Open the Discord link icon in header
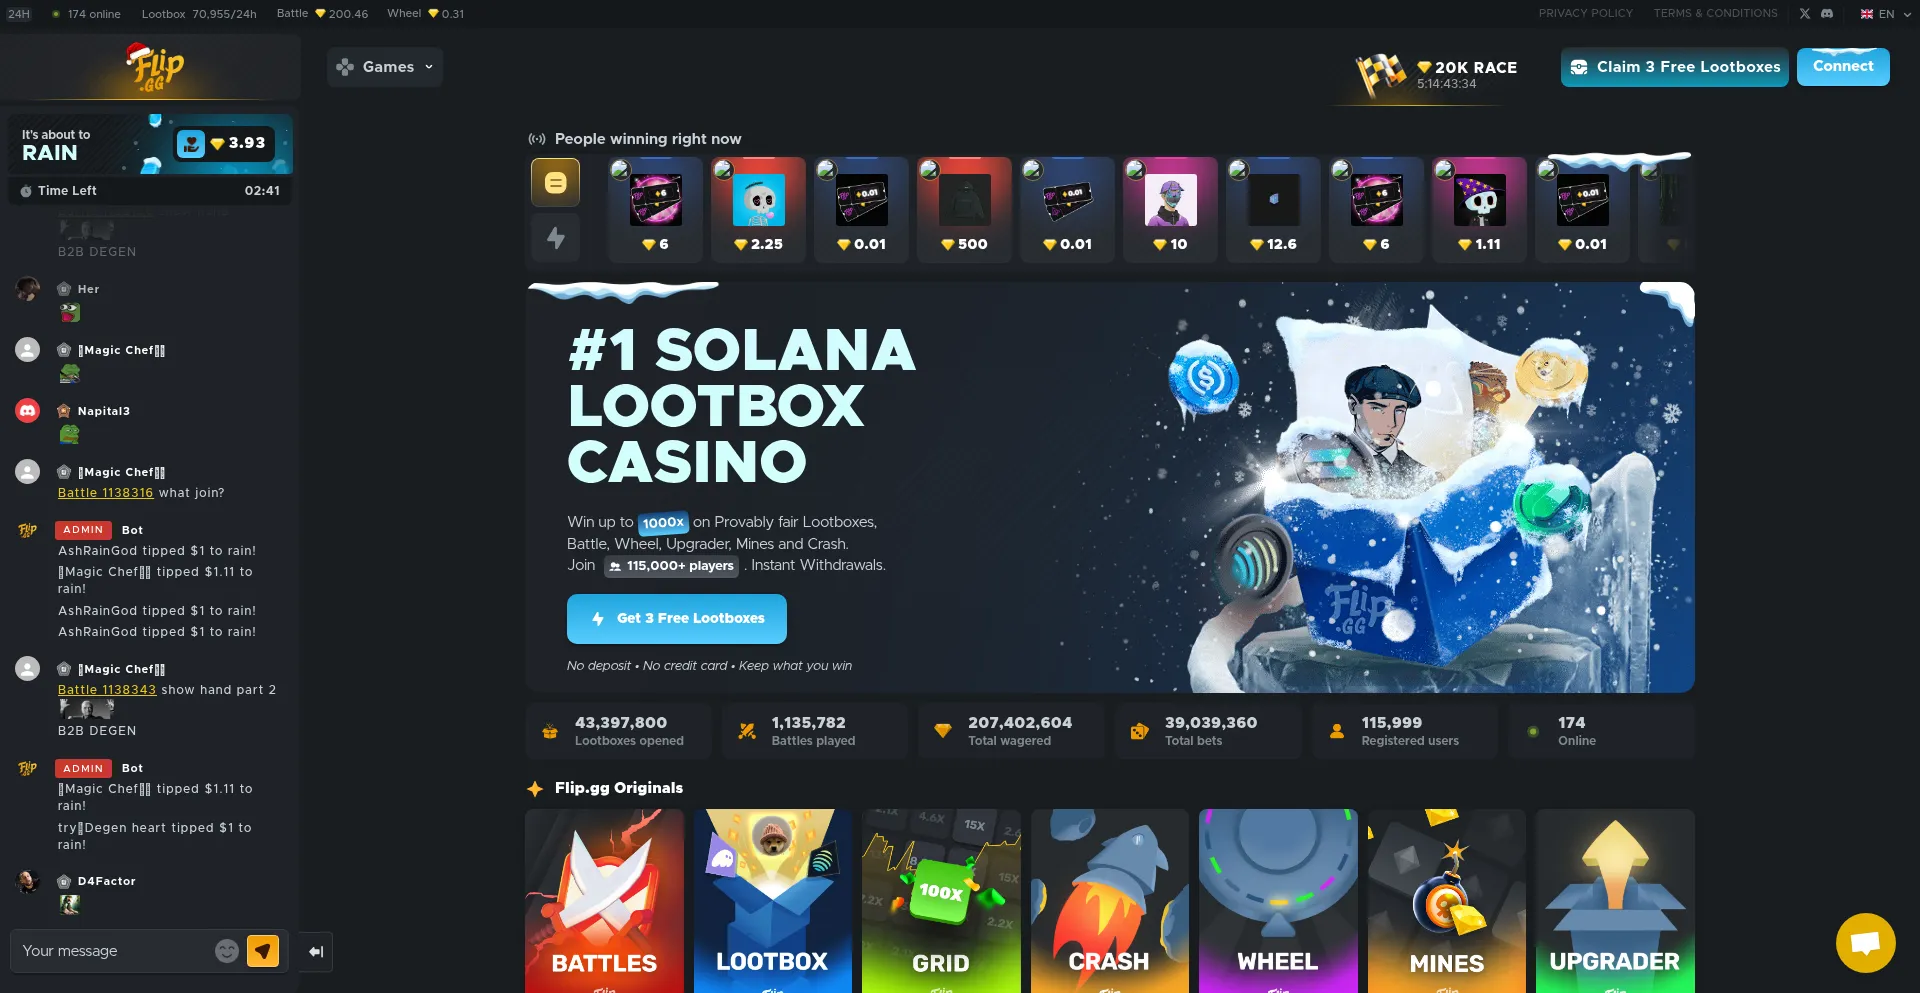Screen dimensions: 1920x993 1827,14
